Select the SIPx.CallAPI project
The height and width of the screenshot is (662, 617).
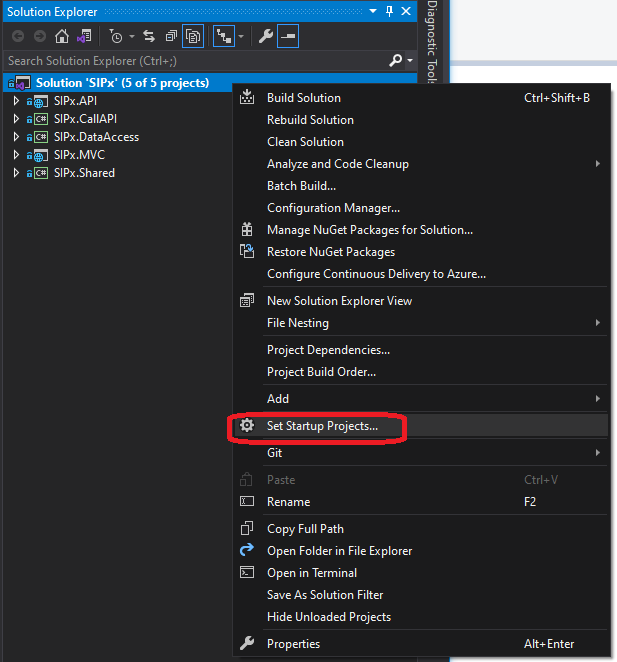(85, 119)
